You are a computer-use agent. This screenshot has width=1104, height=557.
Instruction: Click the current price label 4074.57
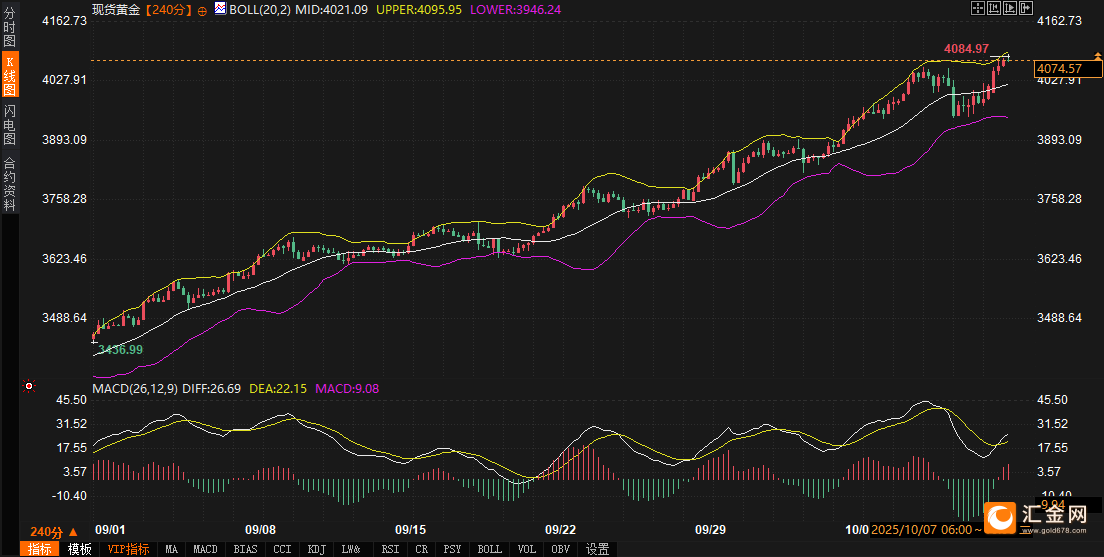pos(1060,69)
